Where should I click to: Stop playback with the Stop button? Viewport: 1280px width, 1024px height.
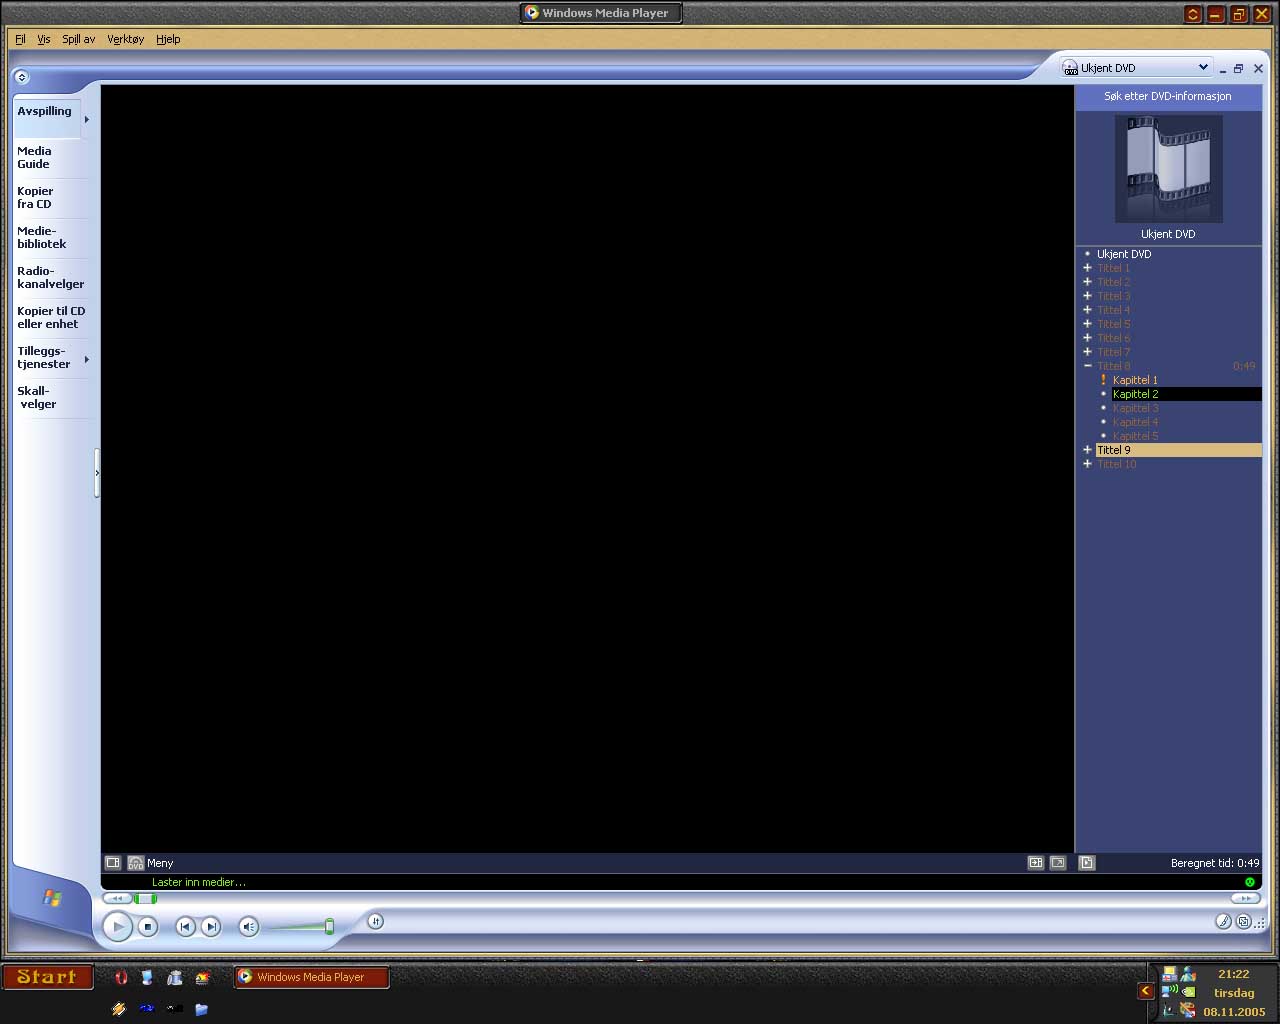[x=148, y=927]
